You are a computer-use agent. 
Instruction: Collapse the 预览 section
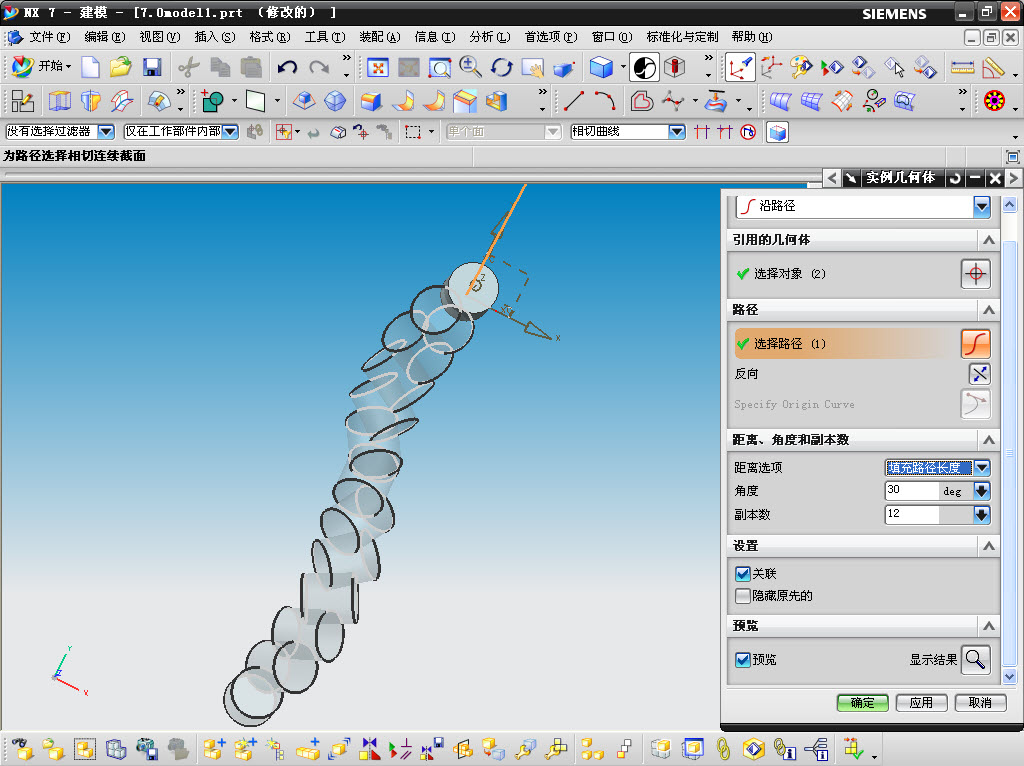pos(989,626)
